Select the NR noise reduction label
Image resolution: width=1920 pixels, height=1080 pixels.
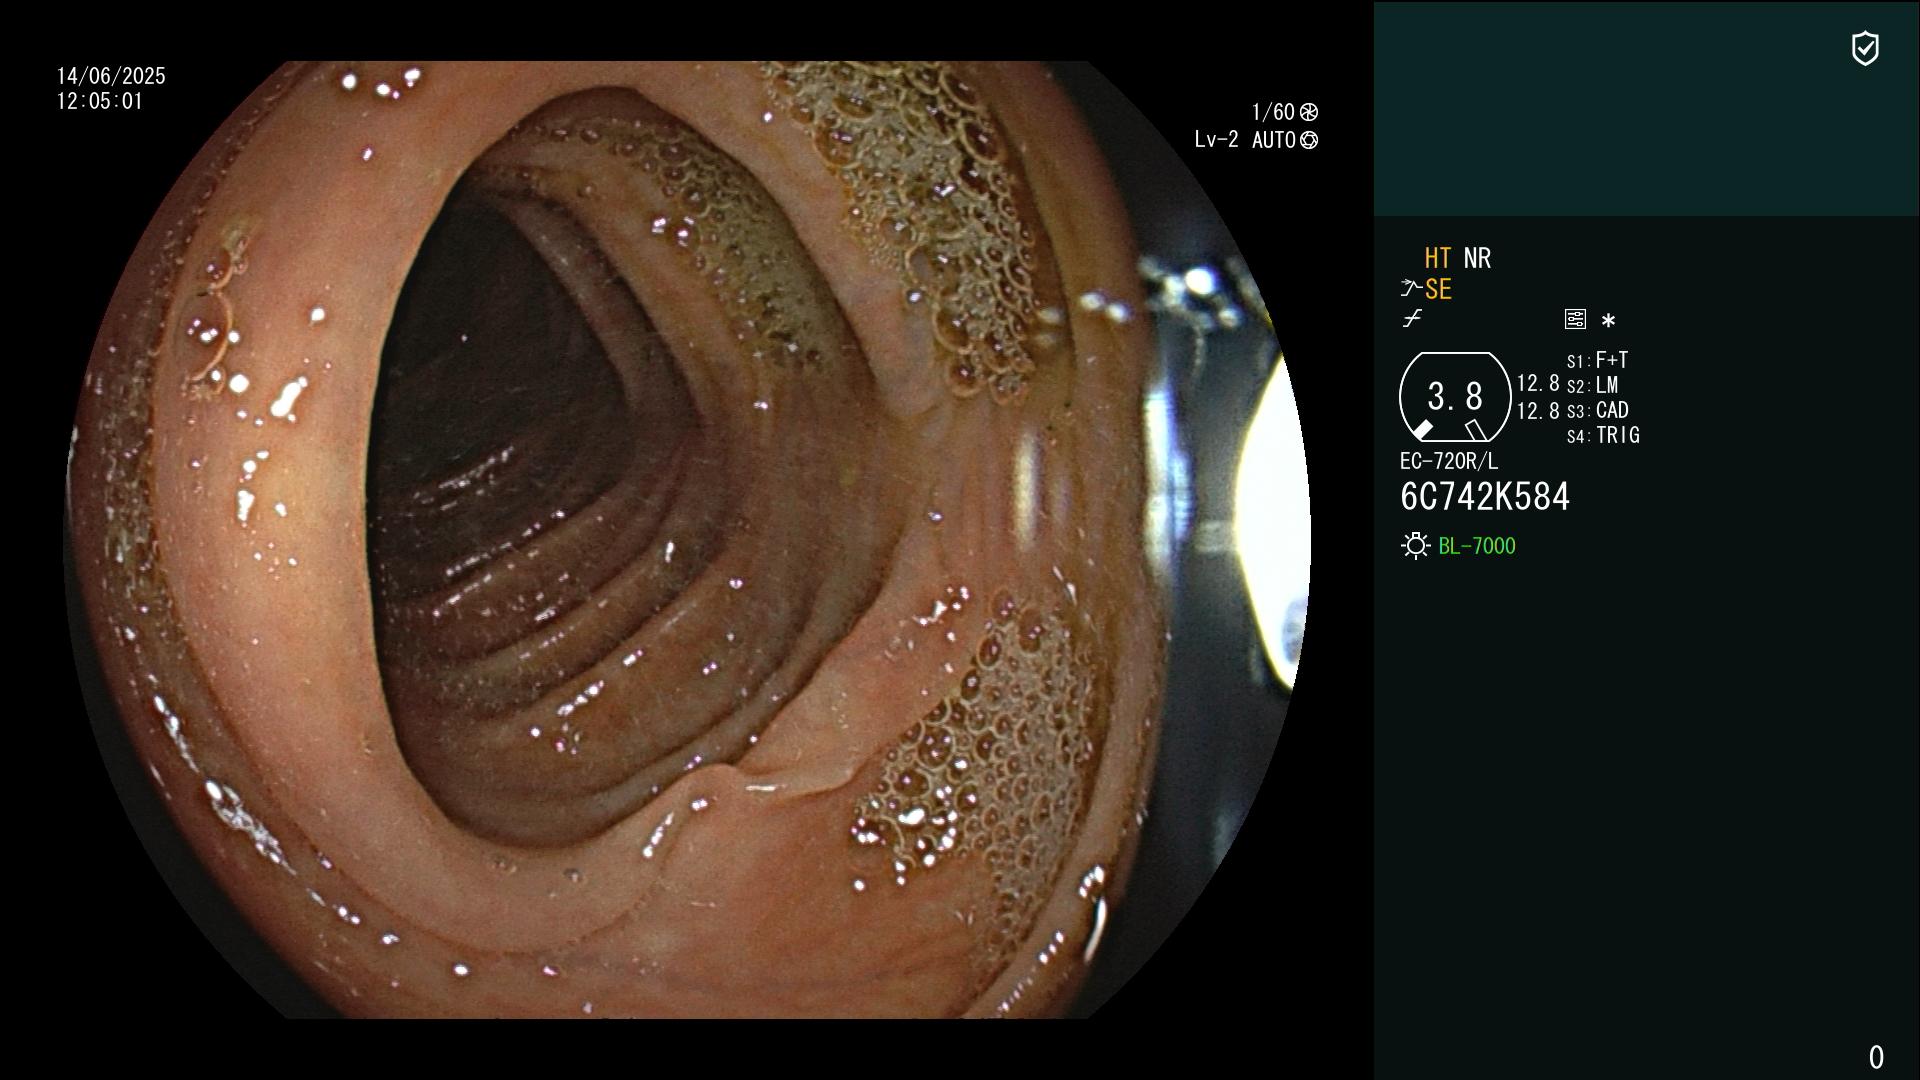tap(1477, 258)
